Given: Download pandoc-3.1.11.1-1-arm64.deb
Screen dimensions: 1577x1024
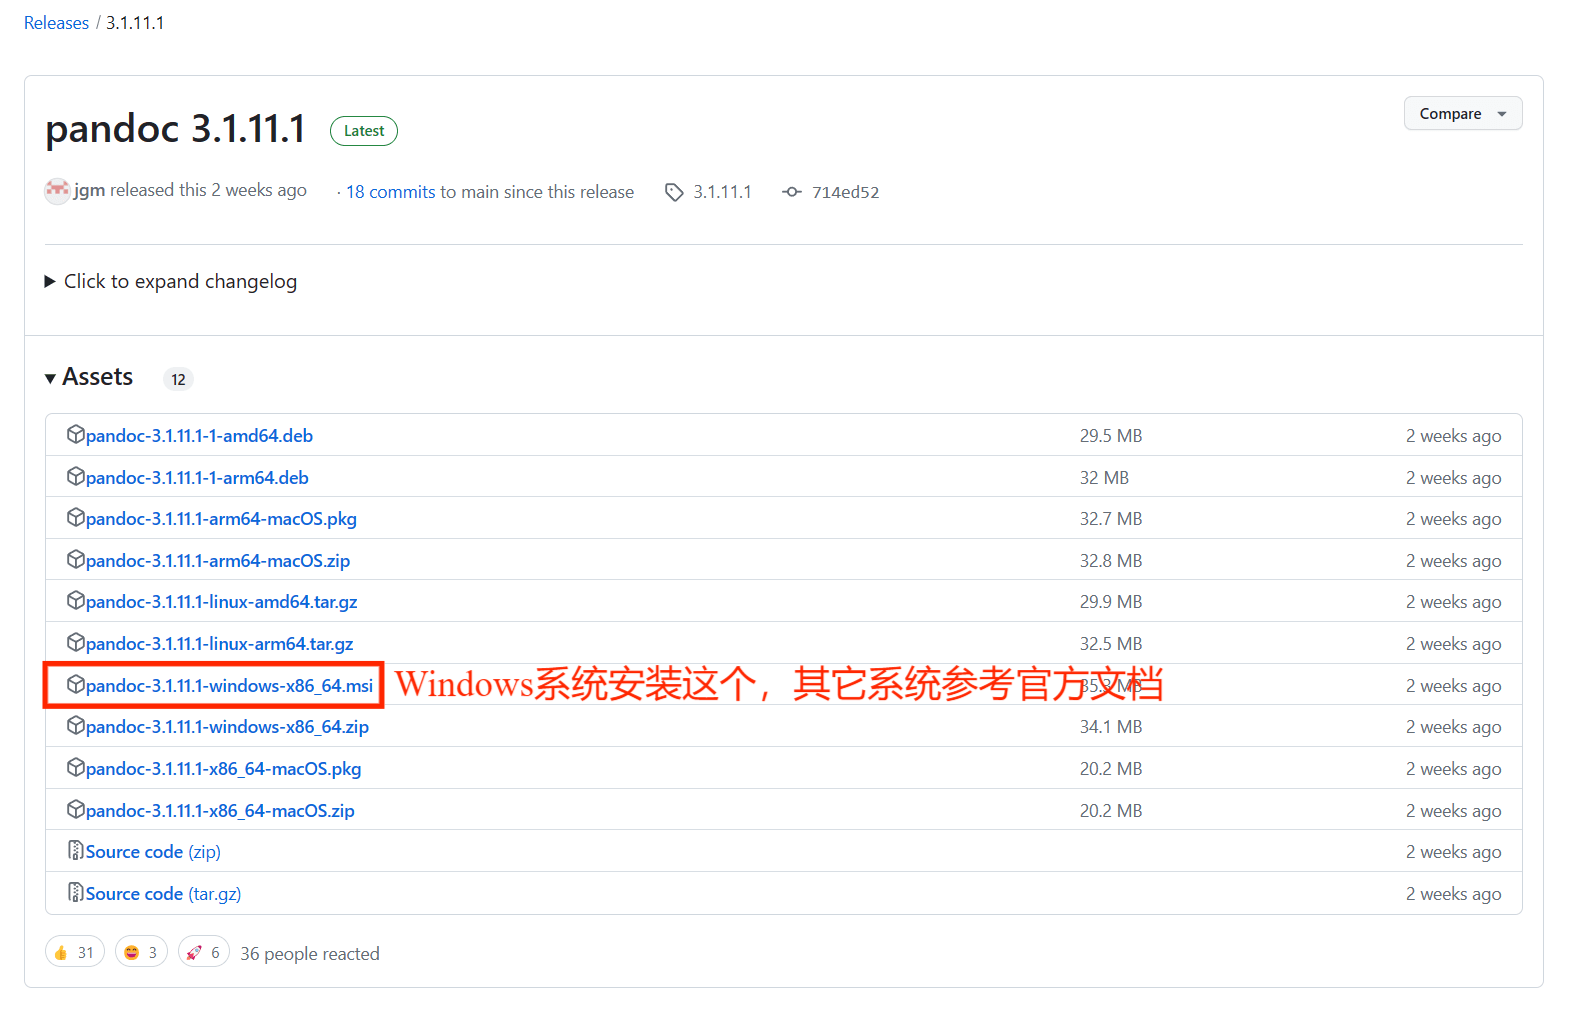Looking at the screenshot, I should pyautogui.click(x=197, y=478).
